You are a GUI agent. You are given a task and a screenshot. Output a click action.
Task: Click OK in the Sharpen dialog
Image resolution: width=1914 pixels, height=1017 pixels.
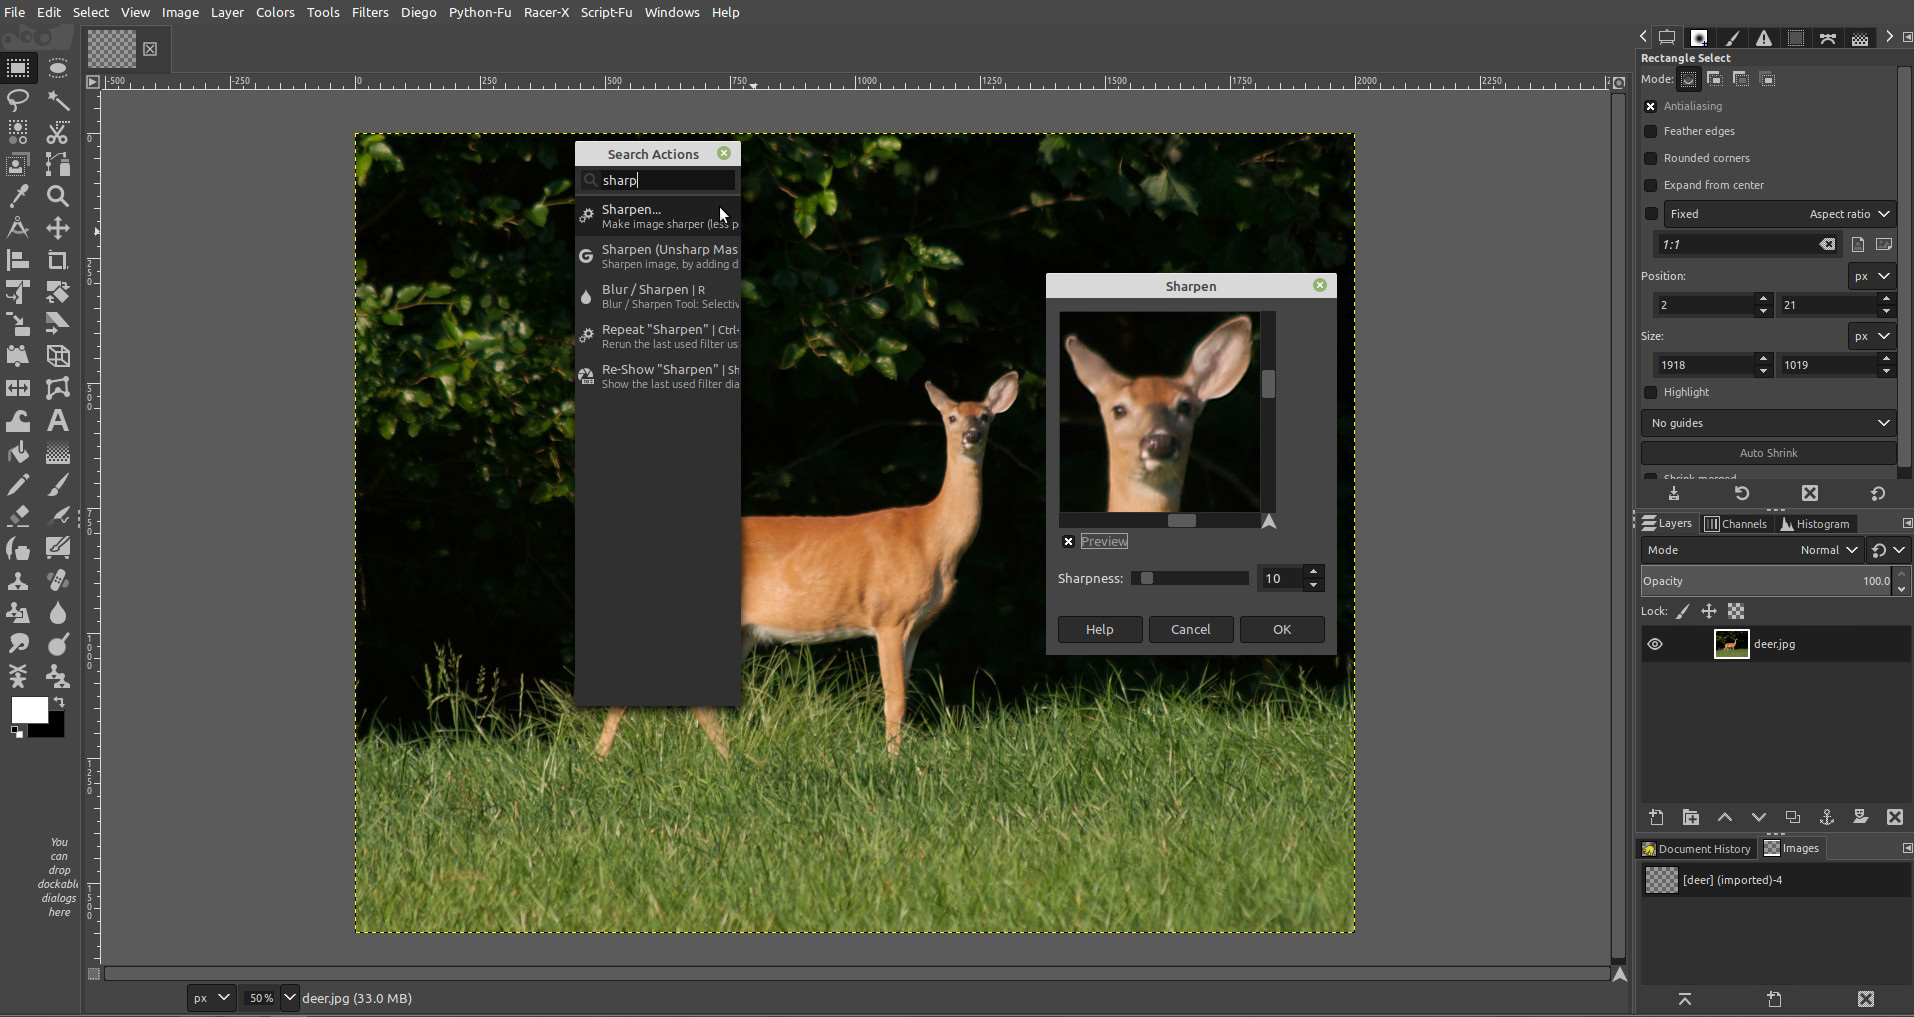tap(1282, 629)
